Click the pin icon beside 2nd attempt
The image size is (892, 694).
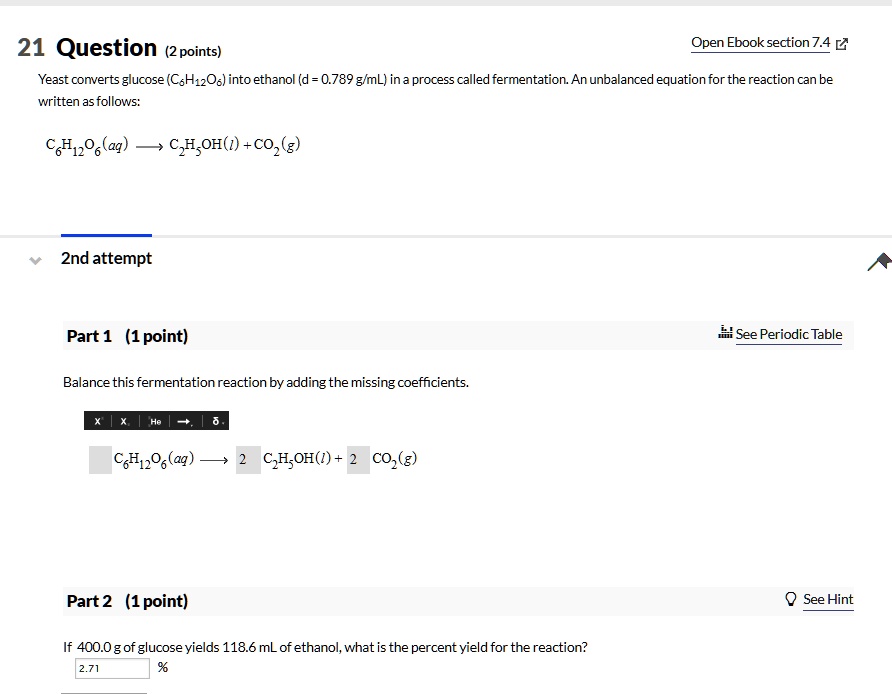(x=879, y=262)
